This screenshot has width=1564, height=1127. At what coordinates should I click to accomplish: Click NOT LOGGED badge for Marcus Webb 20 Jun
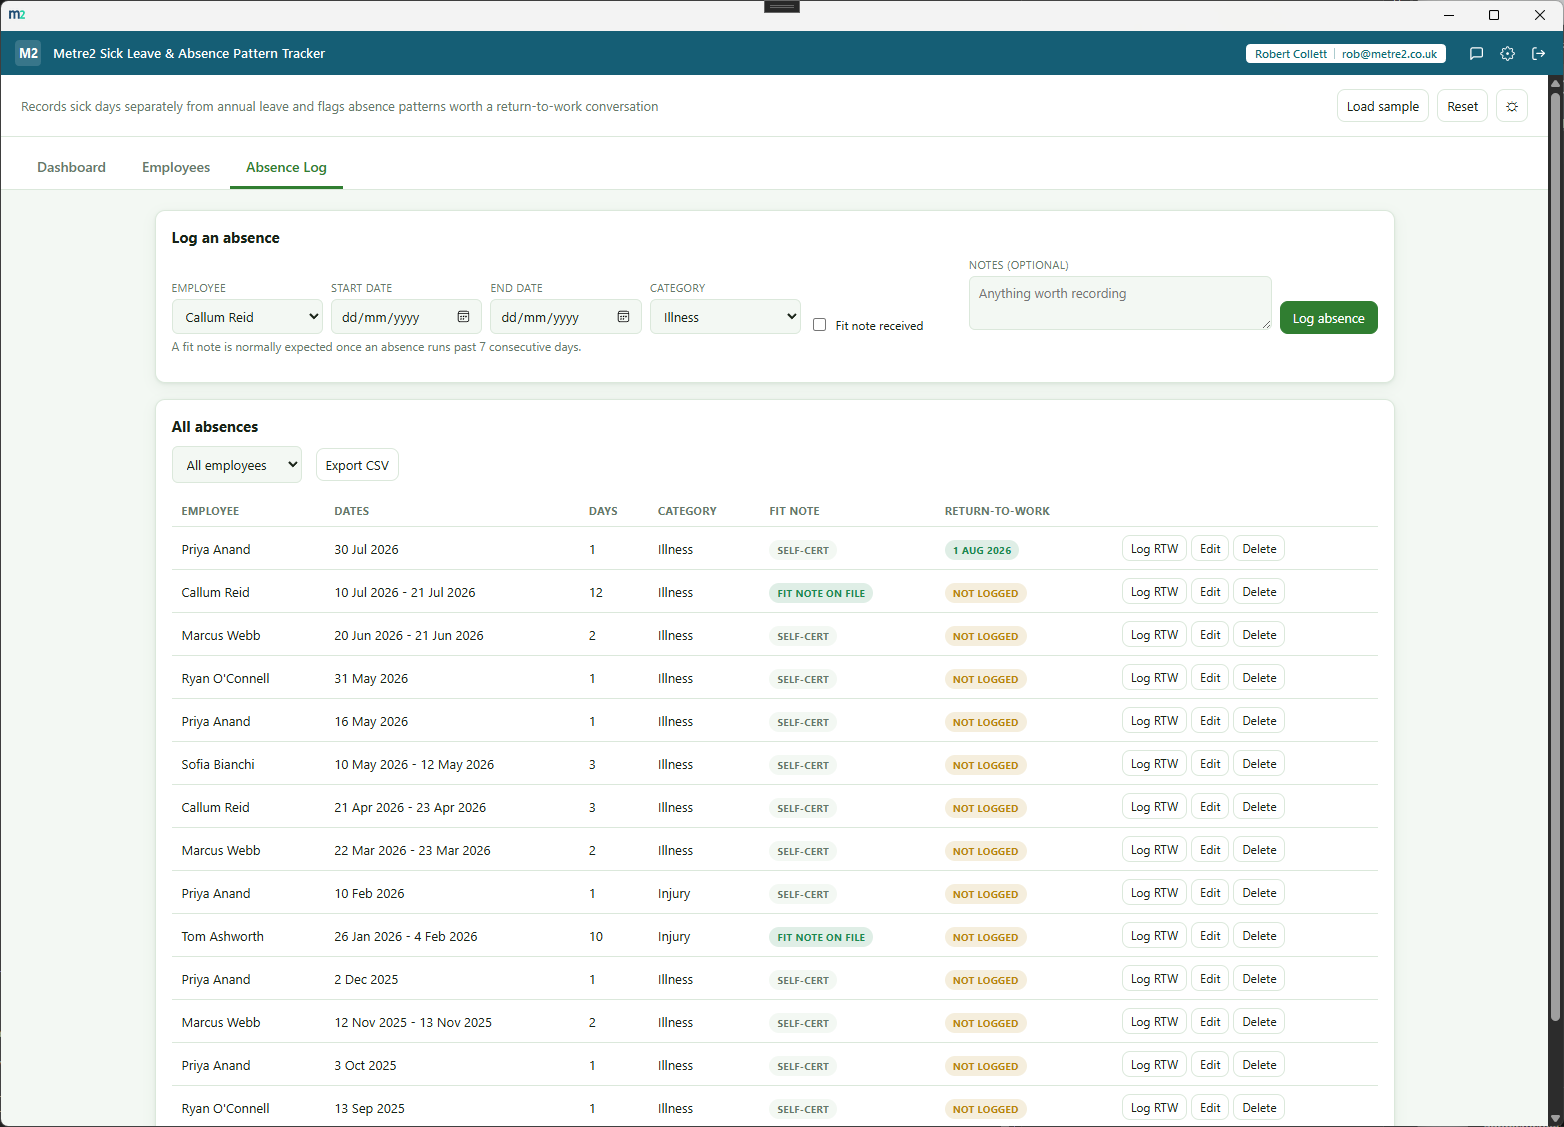(x=985, y=636)
